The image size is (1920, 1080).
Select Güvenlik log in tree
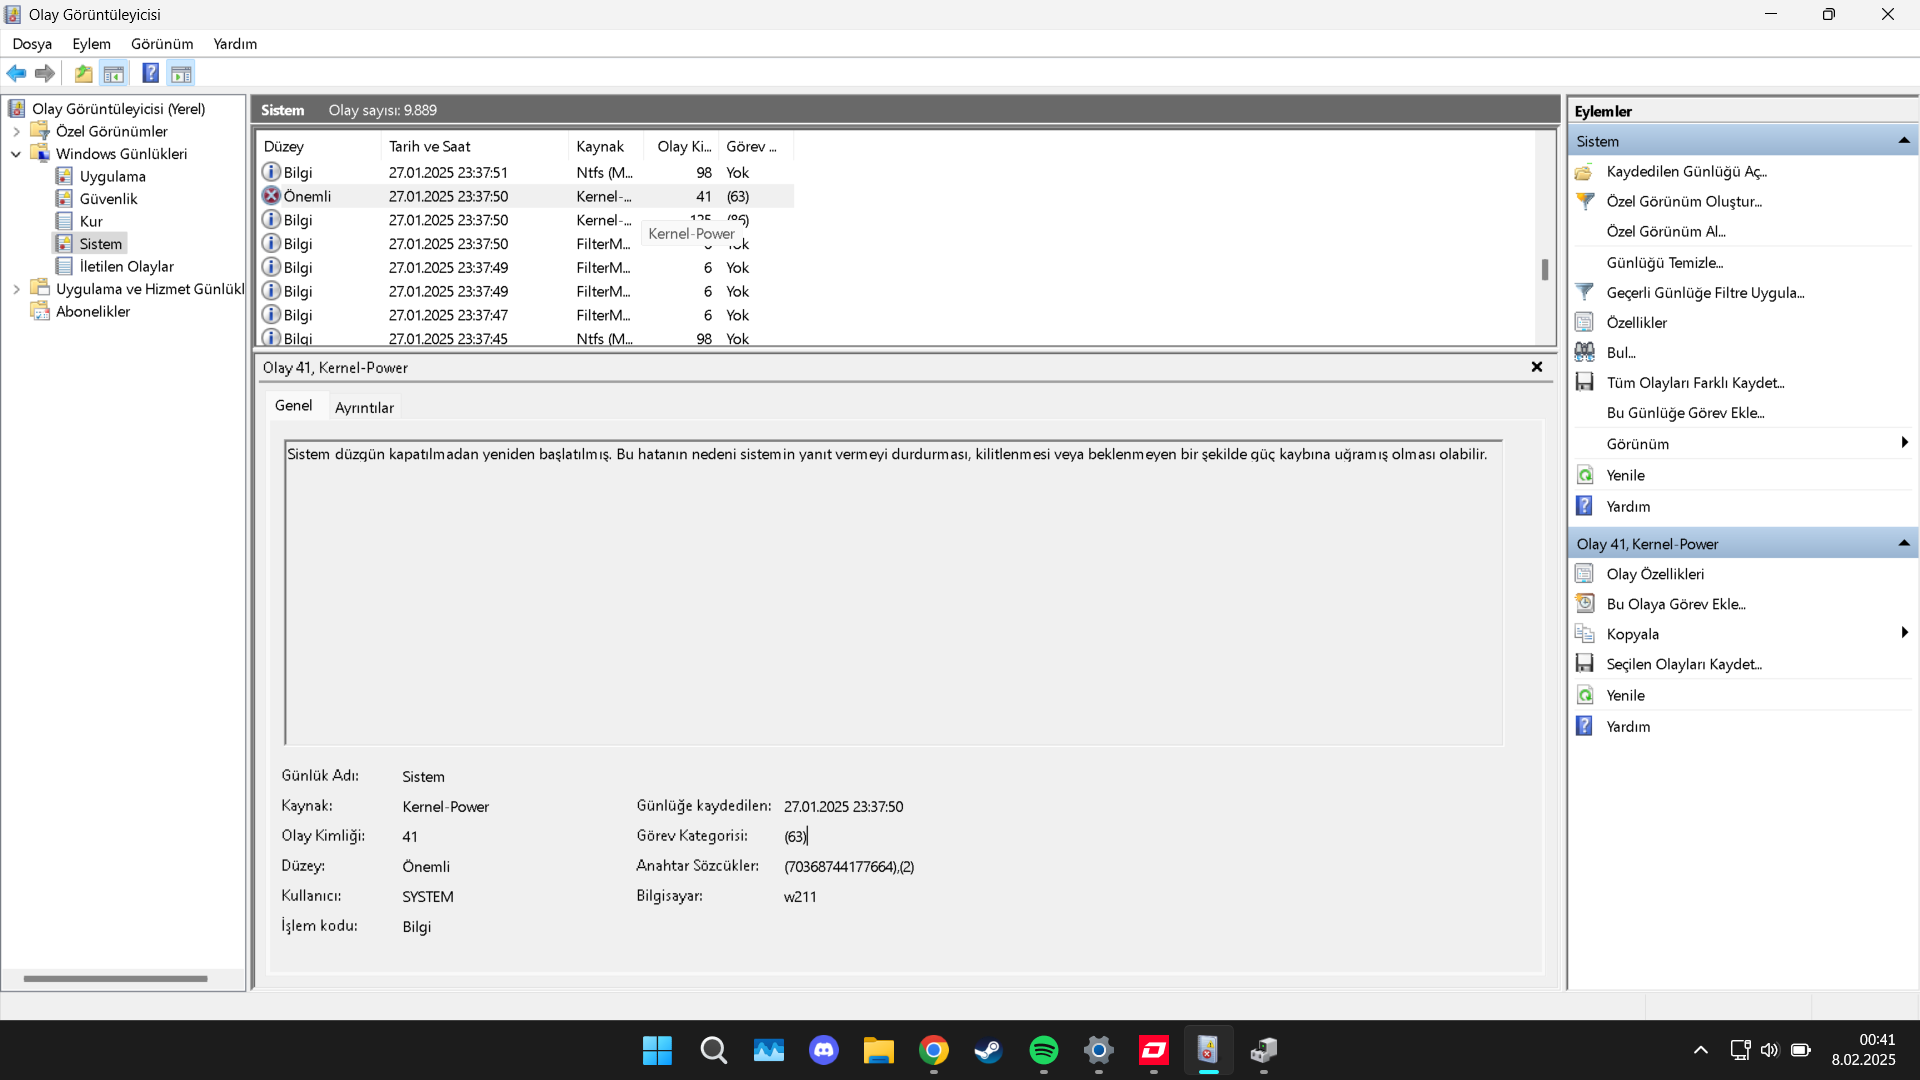click(108, 198)
